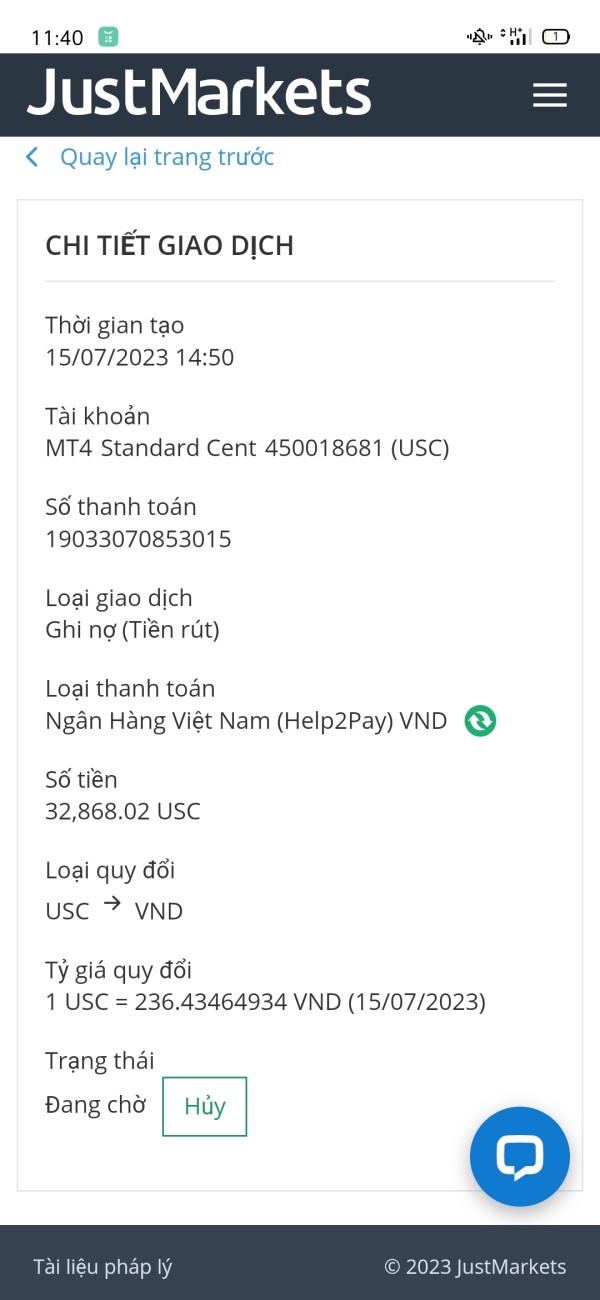Click the back chevron arrow icon

pyautogui.click(x=33, y=157)
